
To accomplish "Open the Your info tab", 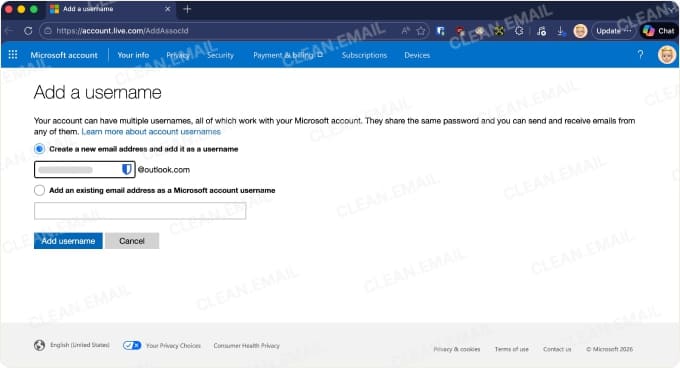I will pyautogui.click(x=133, y=55).
